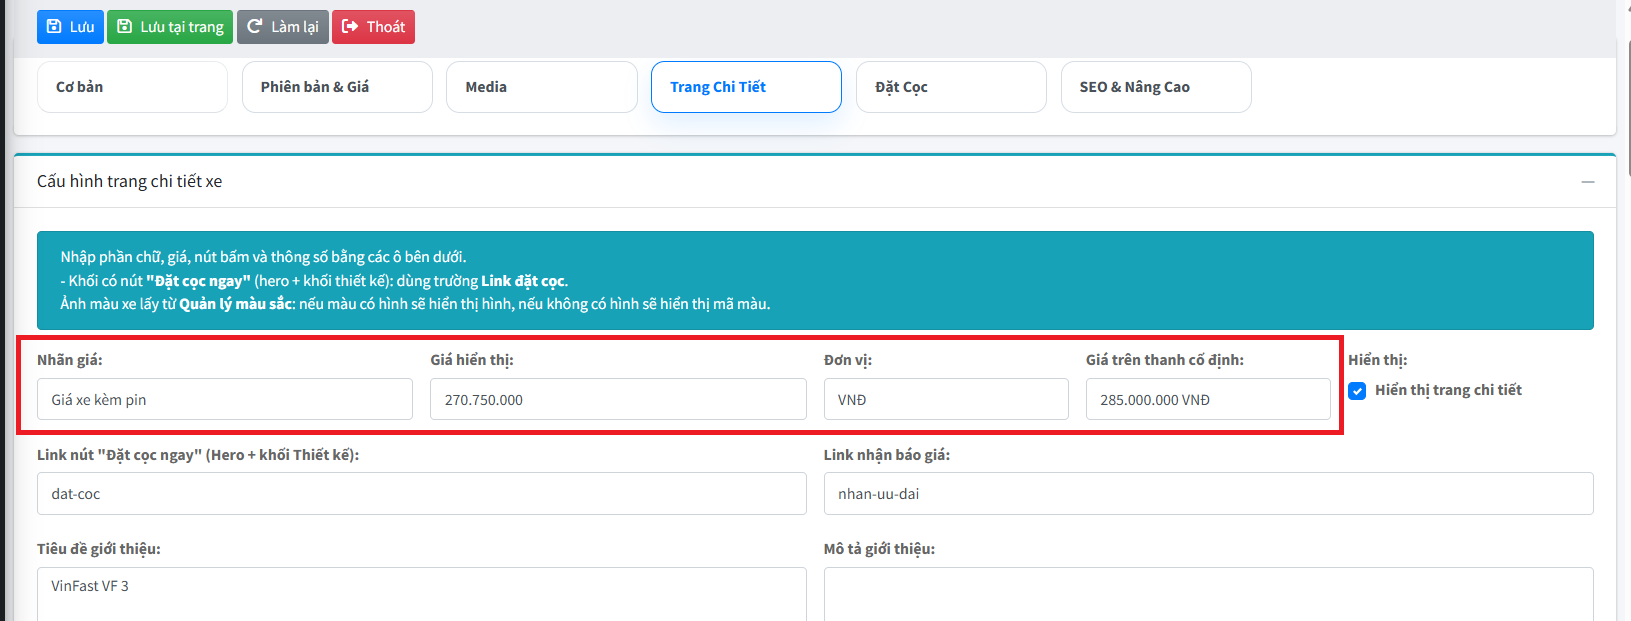
Task: Switch to Phiên bản & Giá tab
Action: [337, 87]
